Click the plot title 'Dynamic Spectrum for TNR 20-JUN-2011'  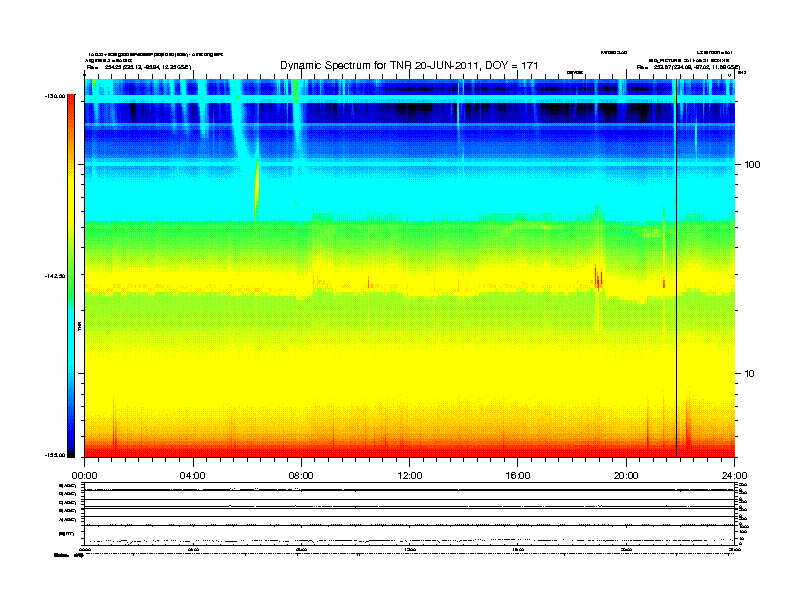tap(409, 65)
